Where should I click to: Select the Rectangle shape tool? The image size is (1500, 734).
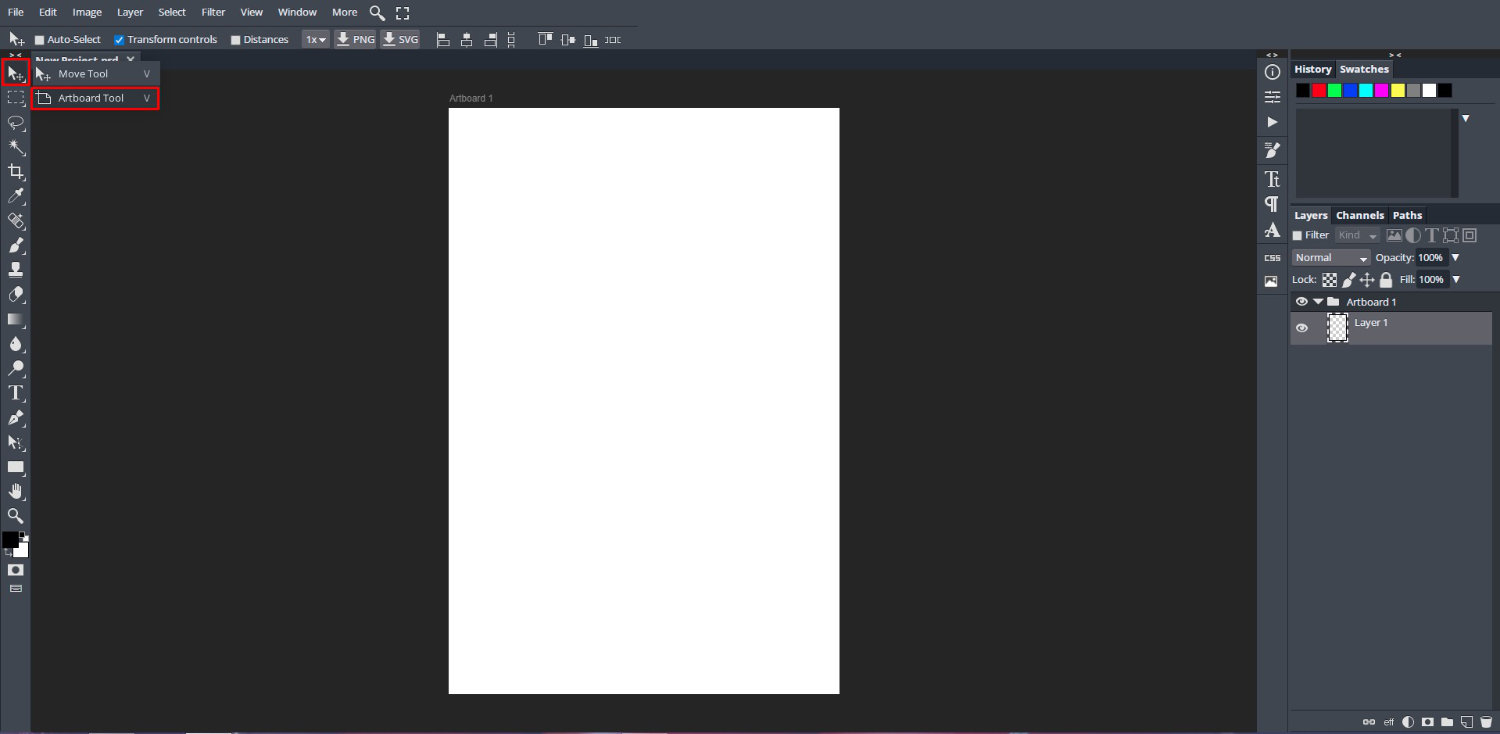[16, 467]
